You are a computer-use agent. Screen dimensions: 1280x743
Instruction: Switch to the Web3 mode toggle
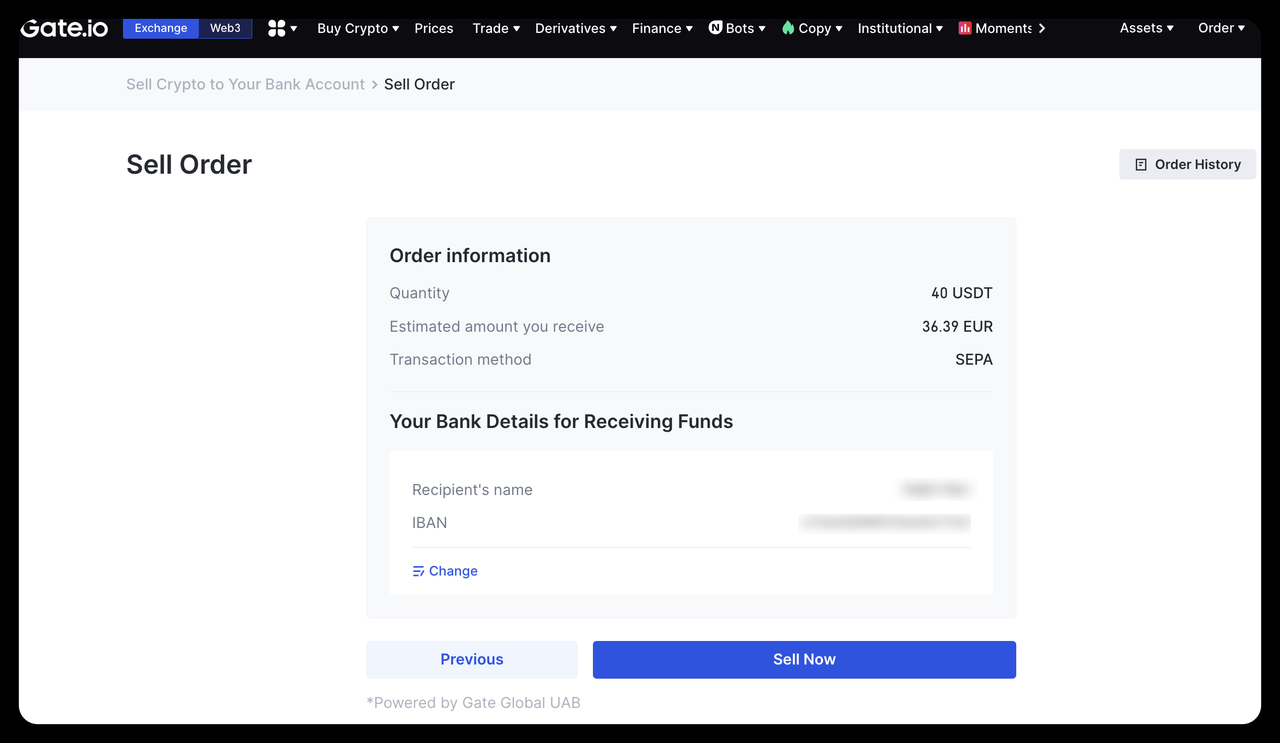click(225, 28)
